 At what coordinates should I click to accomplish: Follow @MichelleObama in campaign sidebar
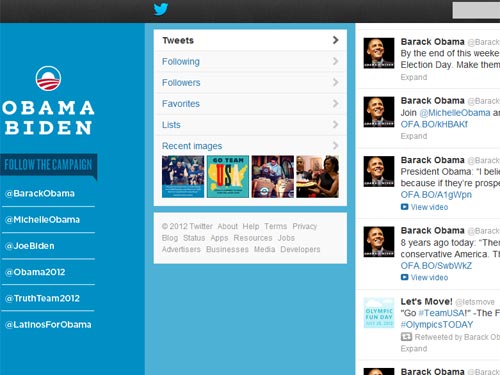[42, 220]
